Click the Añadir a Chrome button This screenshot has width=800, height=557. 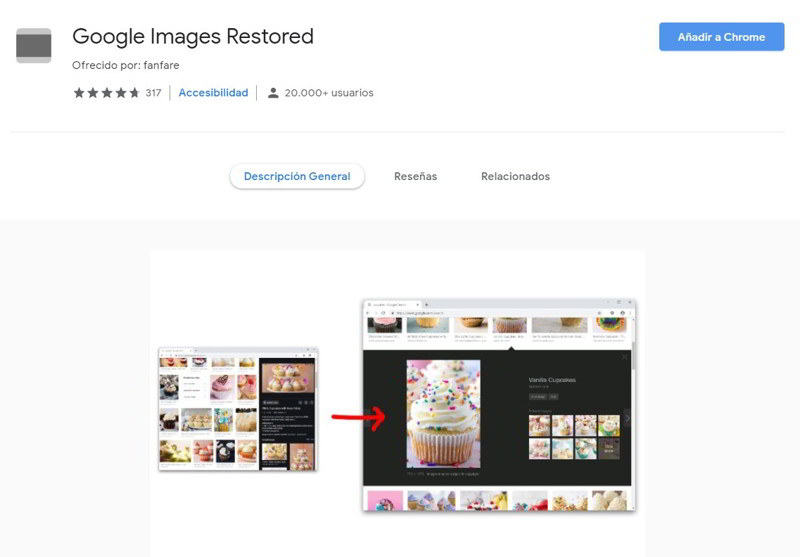pos(721,37)
